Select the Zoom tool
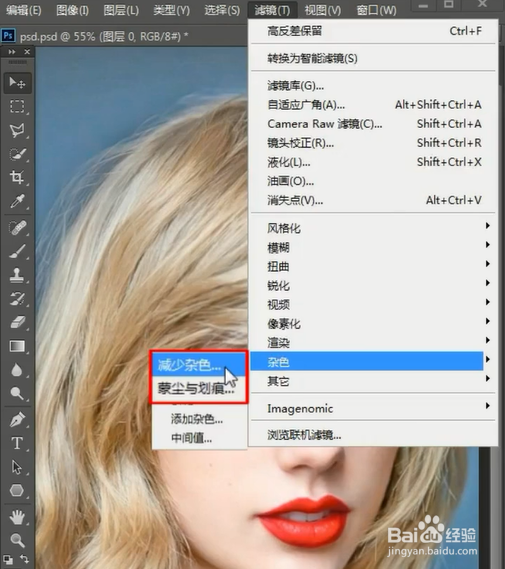505x569 pixels. pyautogui.click(x=17, y=541)
